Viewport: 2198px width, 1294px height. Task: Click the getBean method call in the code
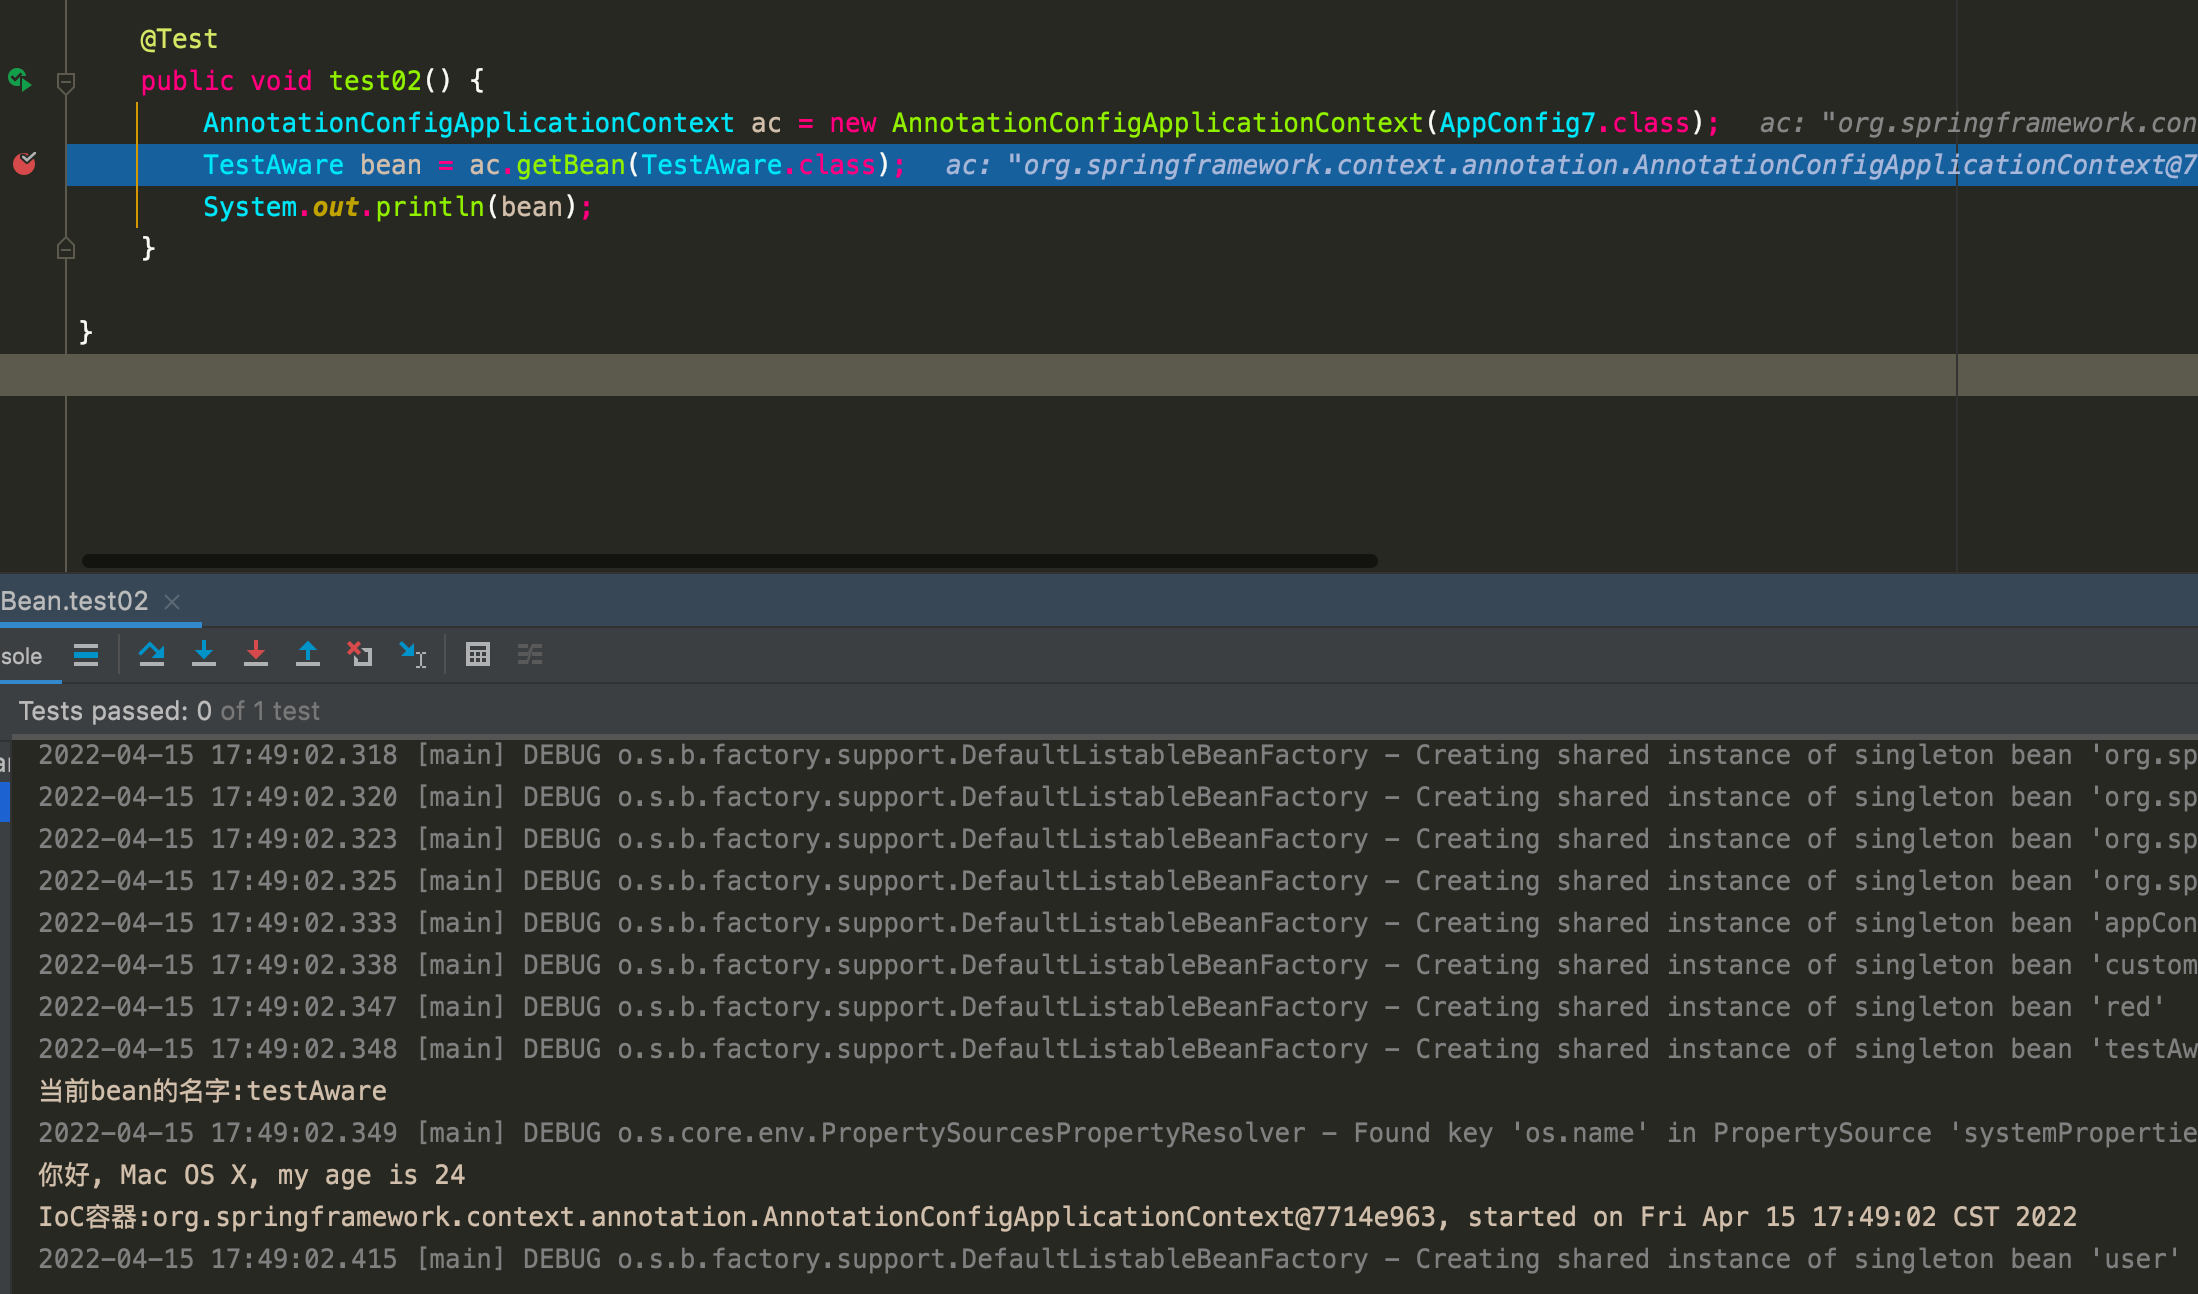pos(570,165)
